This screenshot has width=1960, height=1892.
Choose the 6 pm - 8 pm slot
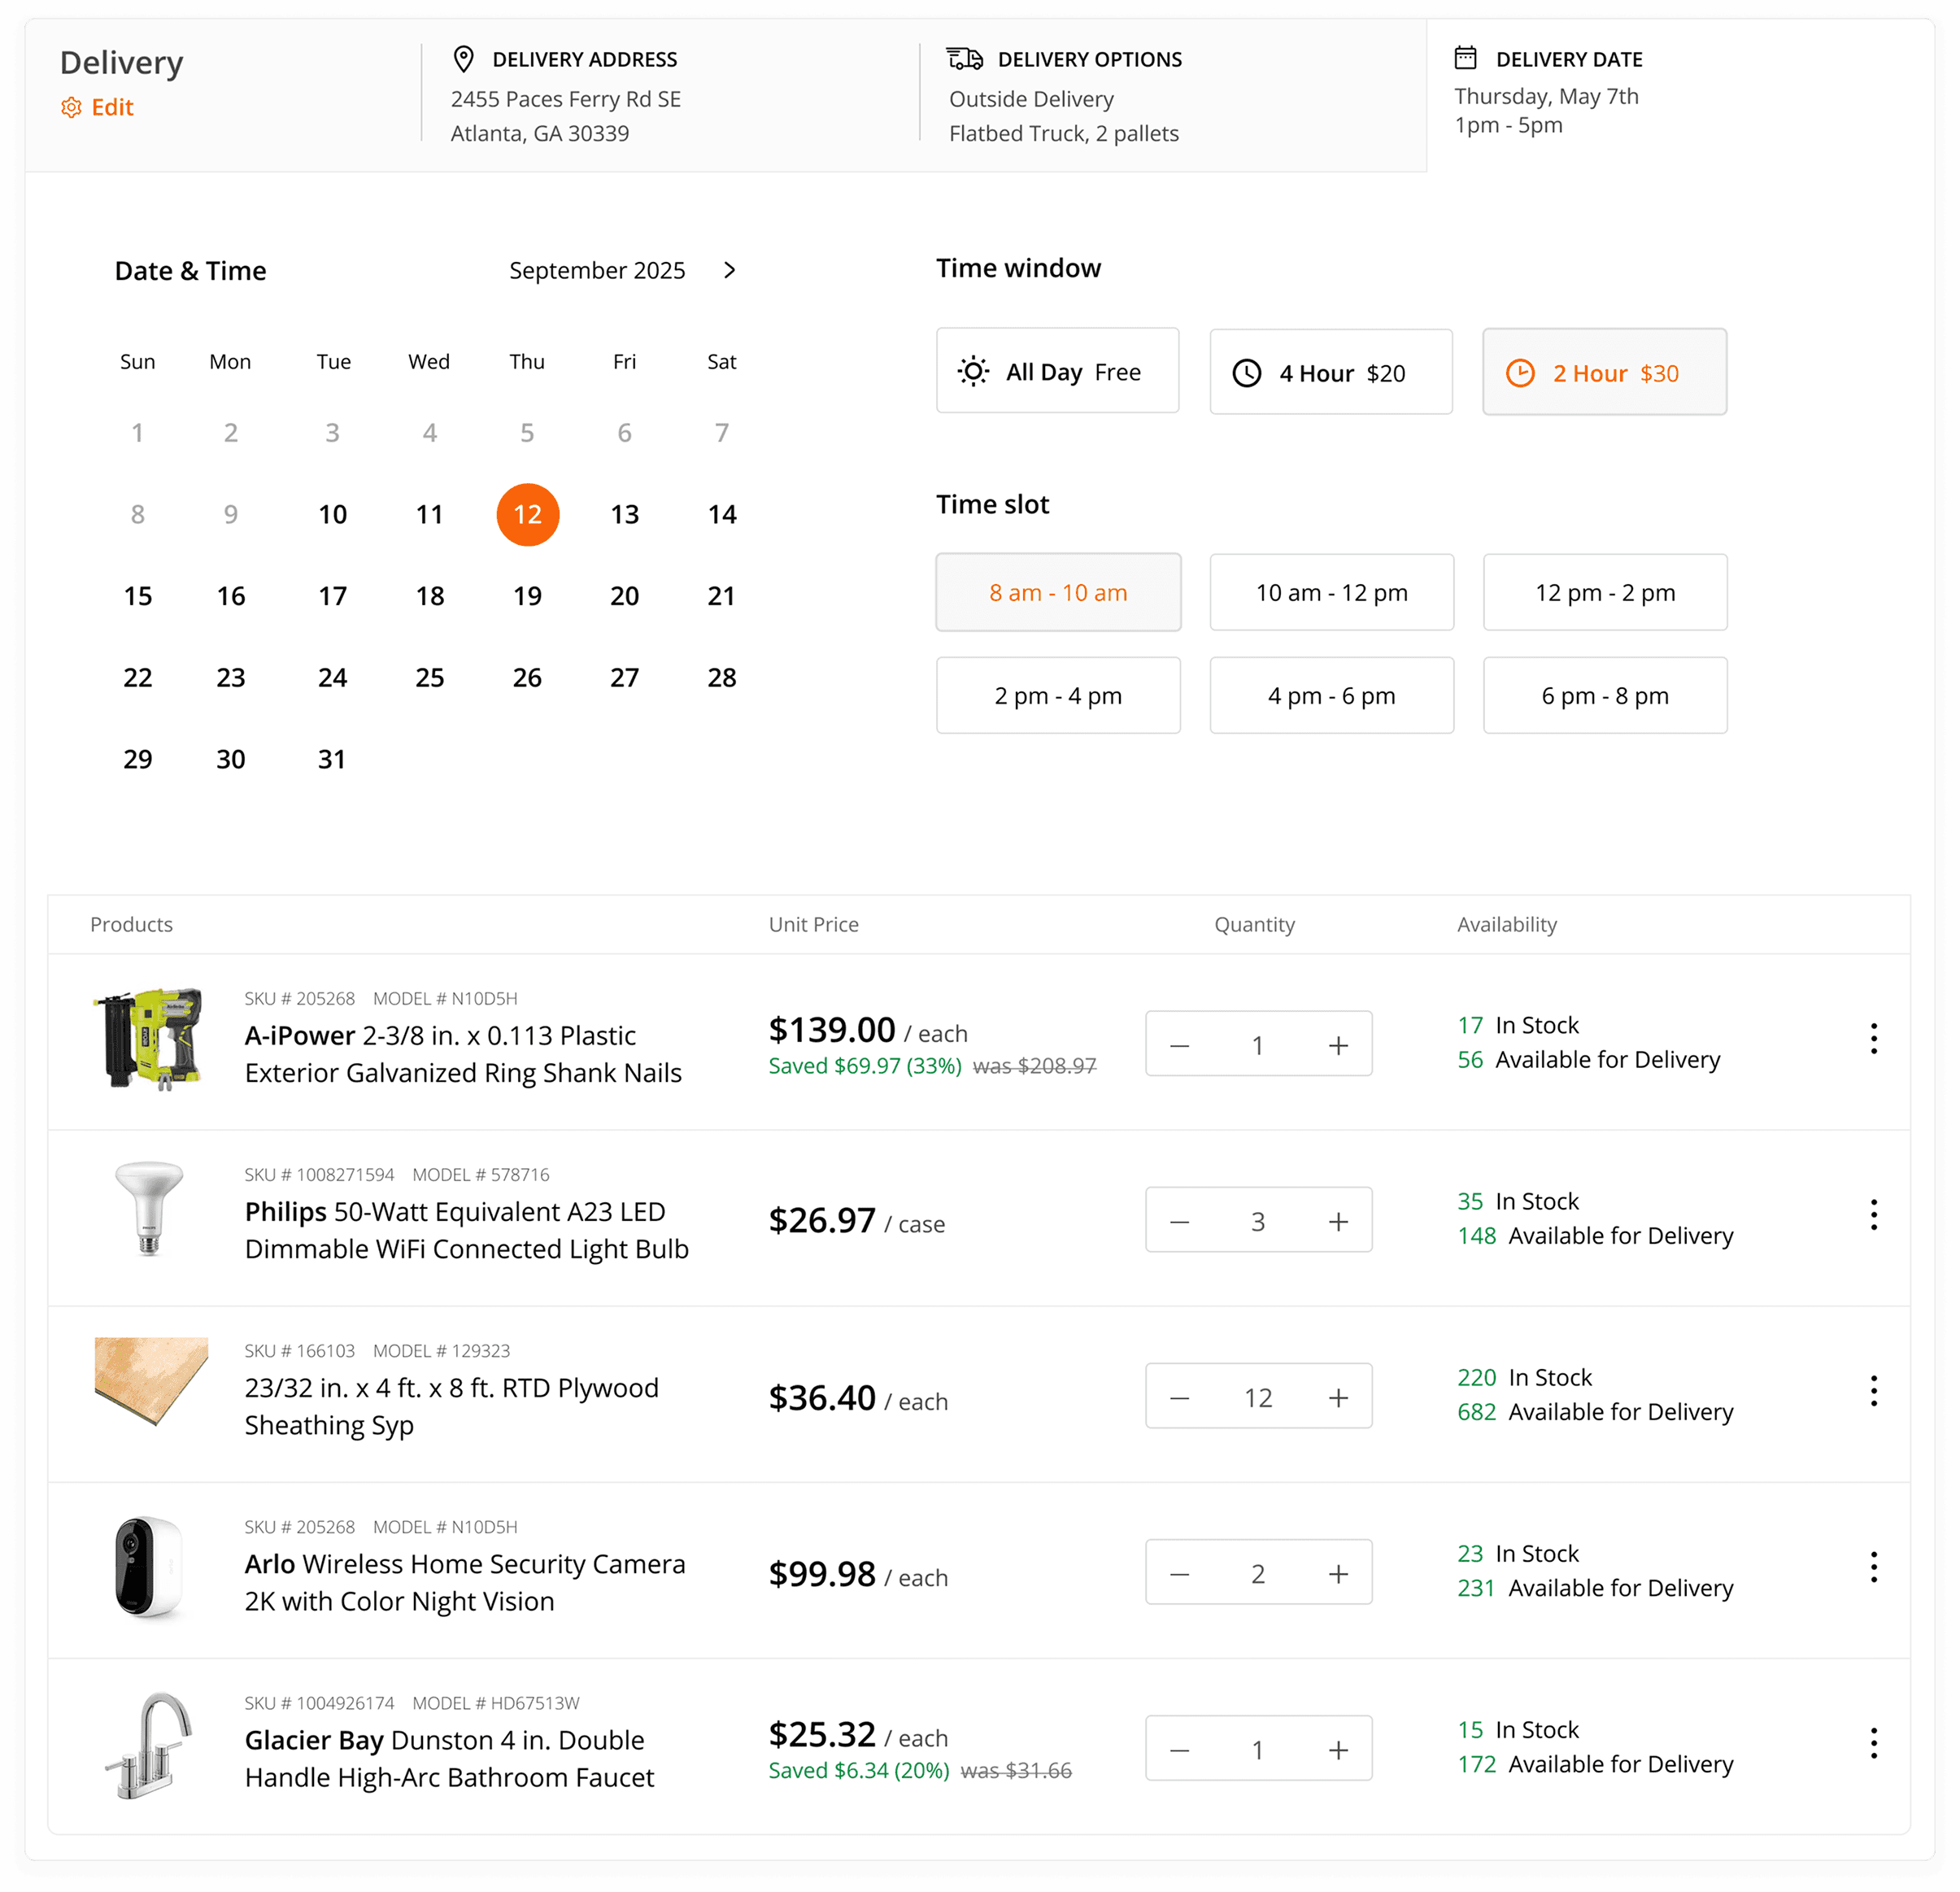(1604, 696)
